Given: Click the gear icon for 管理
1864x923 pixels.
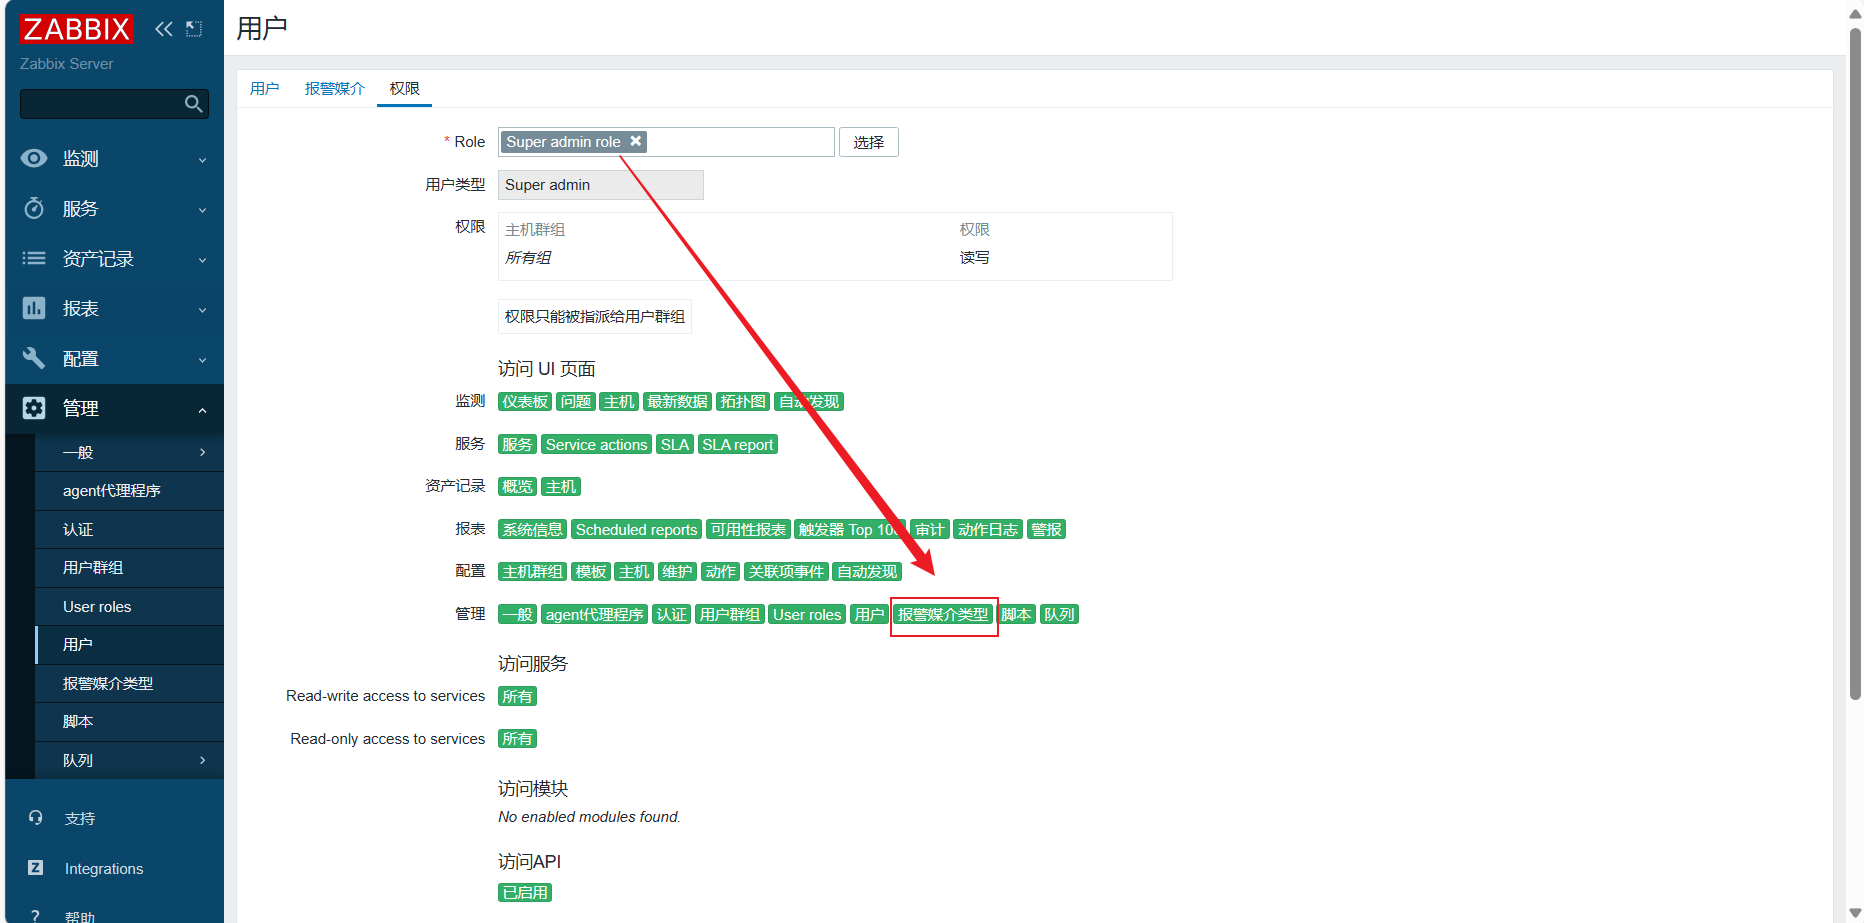Looking at the screenshot, I should click(x=34, y=408).
